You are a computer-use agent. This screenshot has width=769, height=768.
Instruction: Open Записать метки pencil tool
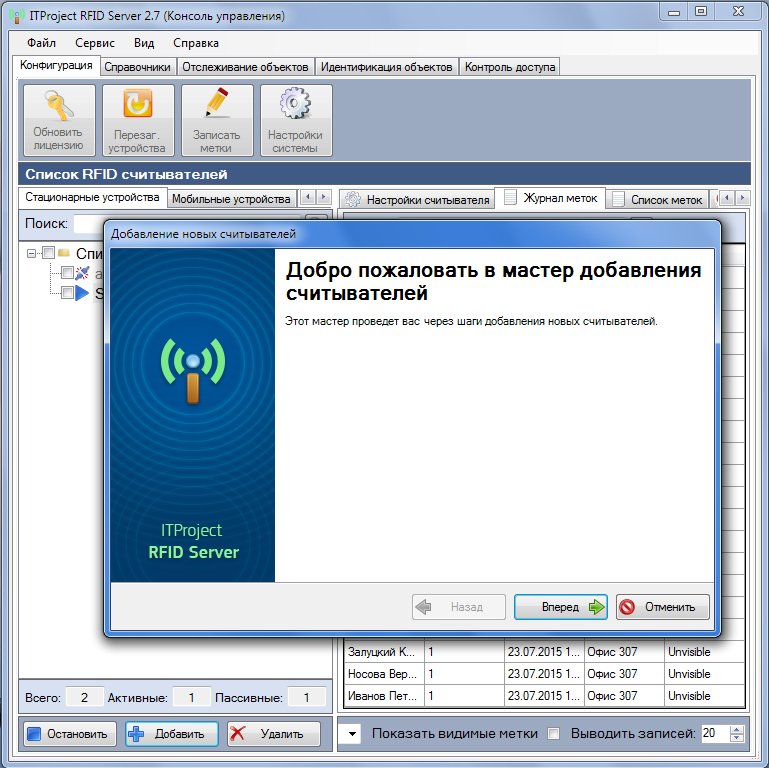[216, 105]
